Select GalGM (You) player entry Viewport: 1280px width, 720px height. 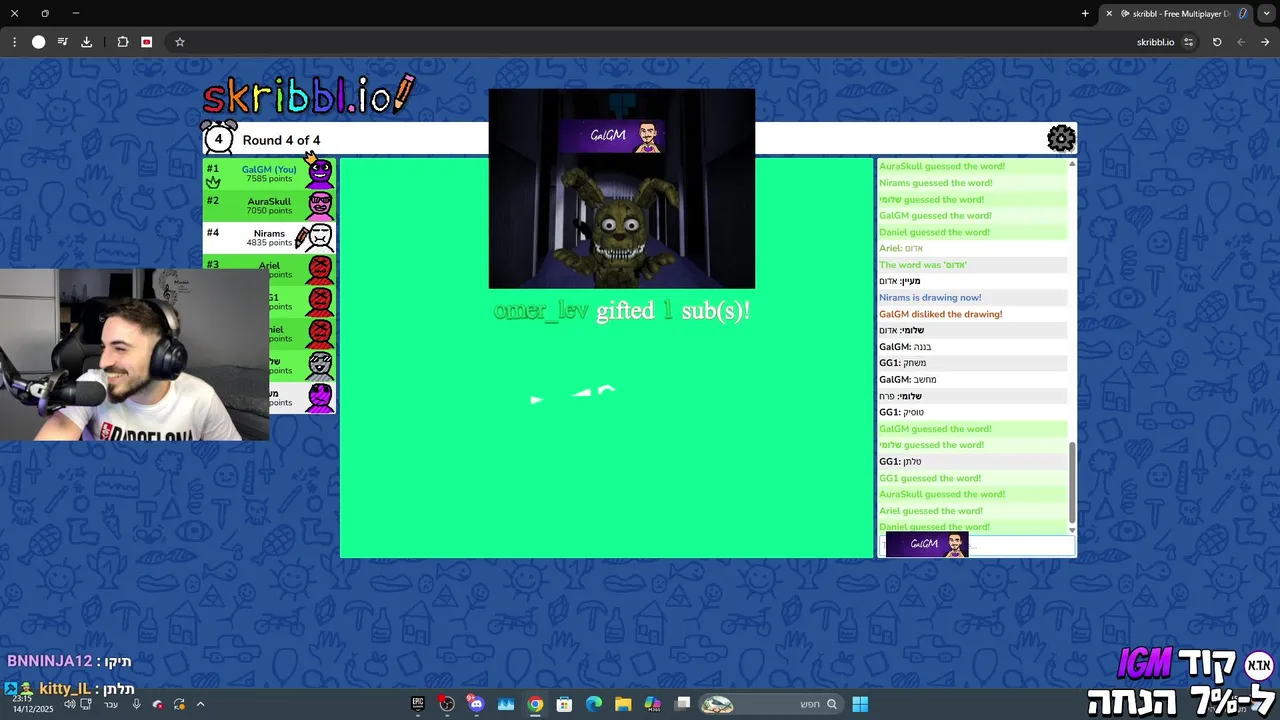[x=269, y=174]
